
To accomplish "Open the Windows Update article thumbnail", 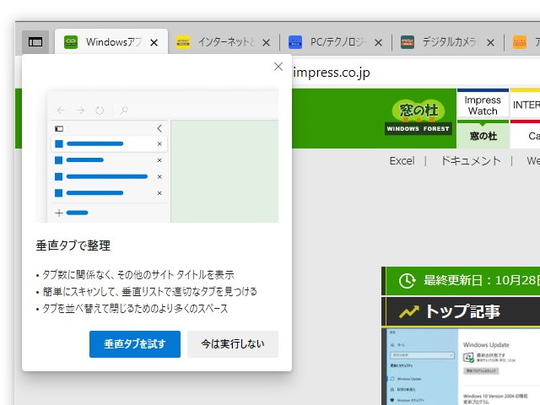I will click(461, 366).
